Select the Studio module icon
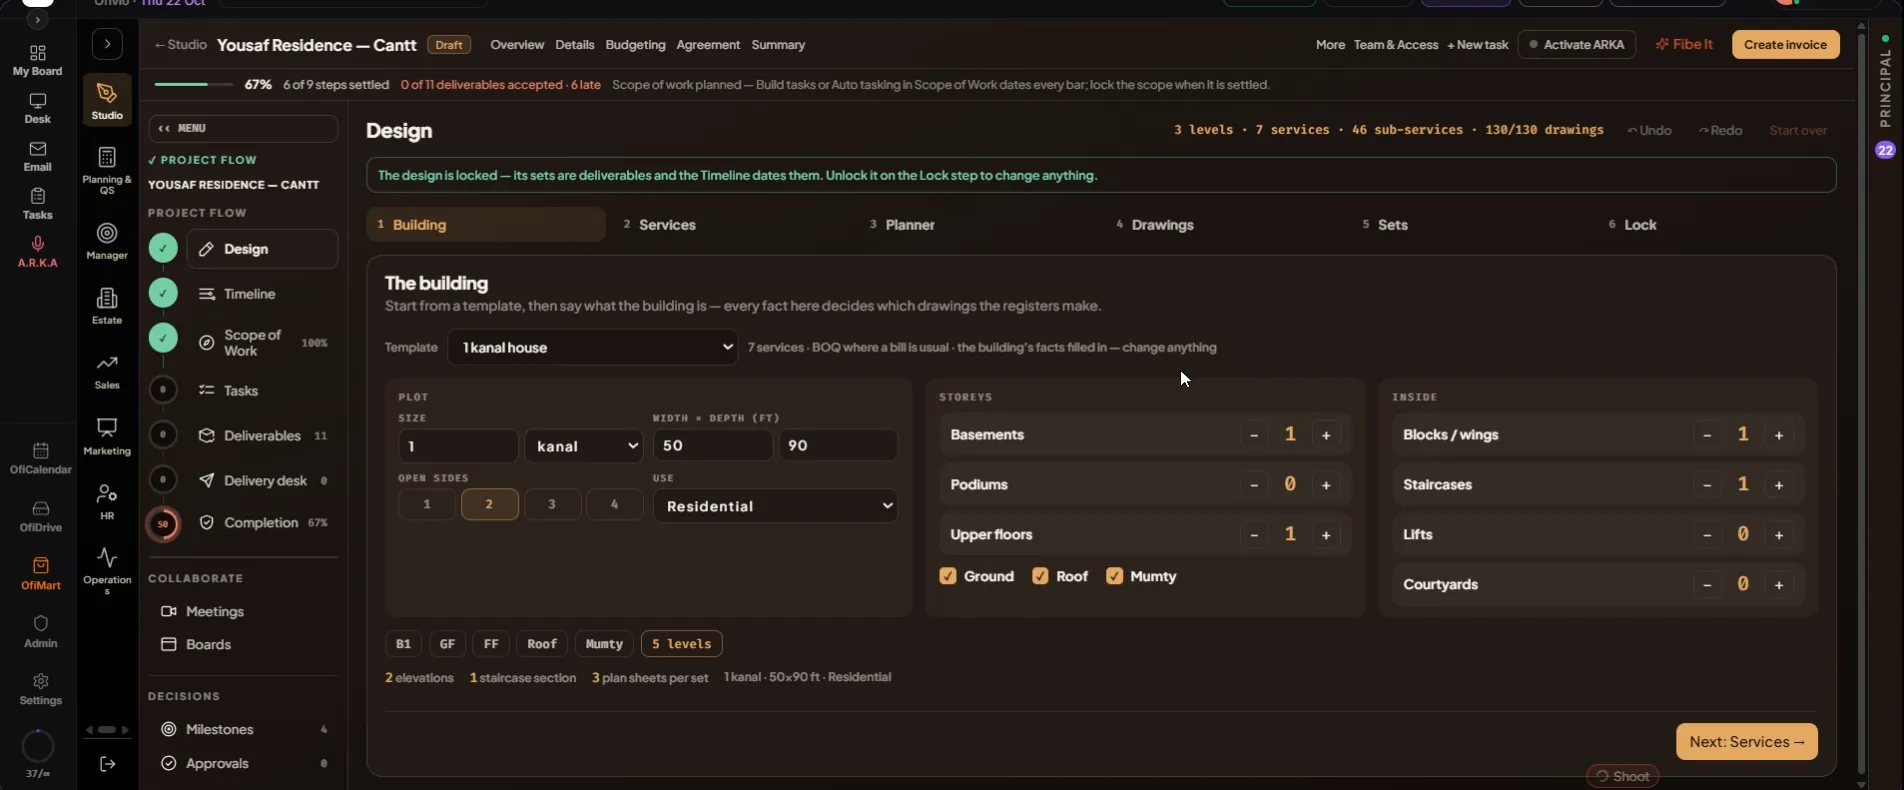 tap(107, 100)
